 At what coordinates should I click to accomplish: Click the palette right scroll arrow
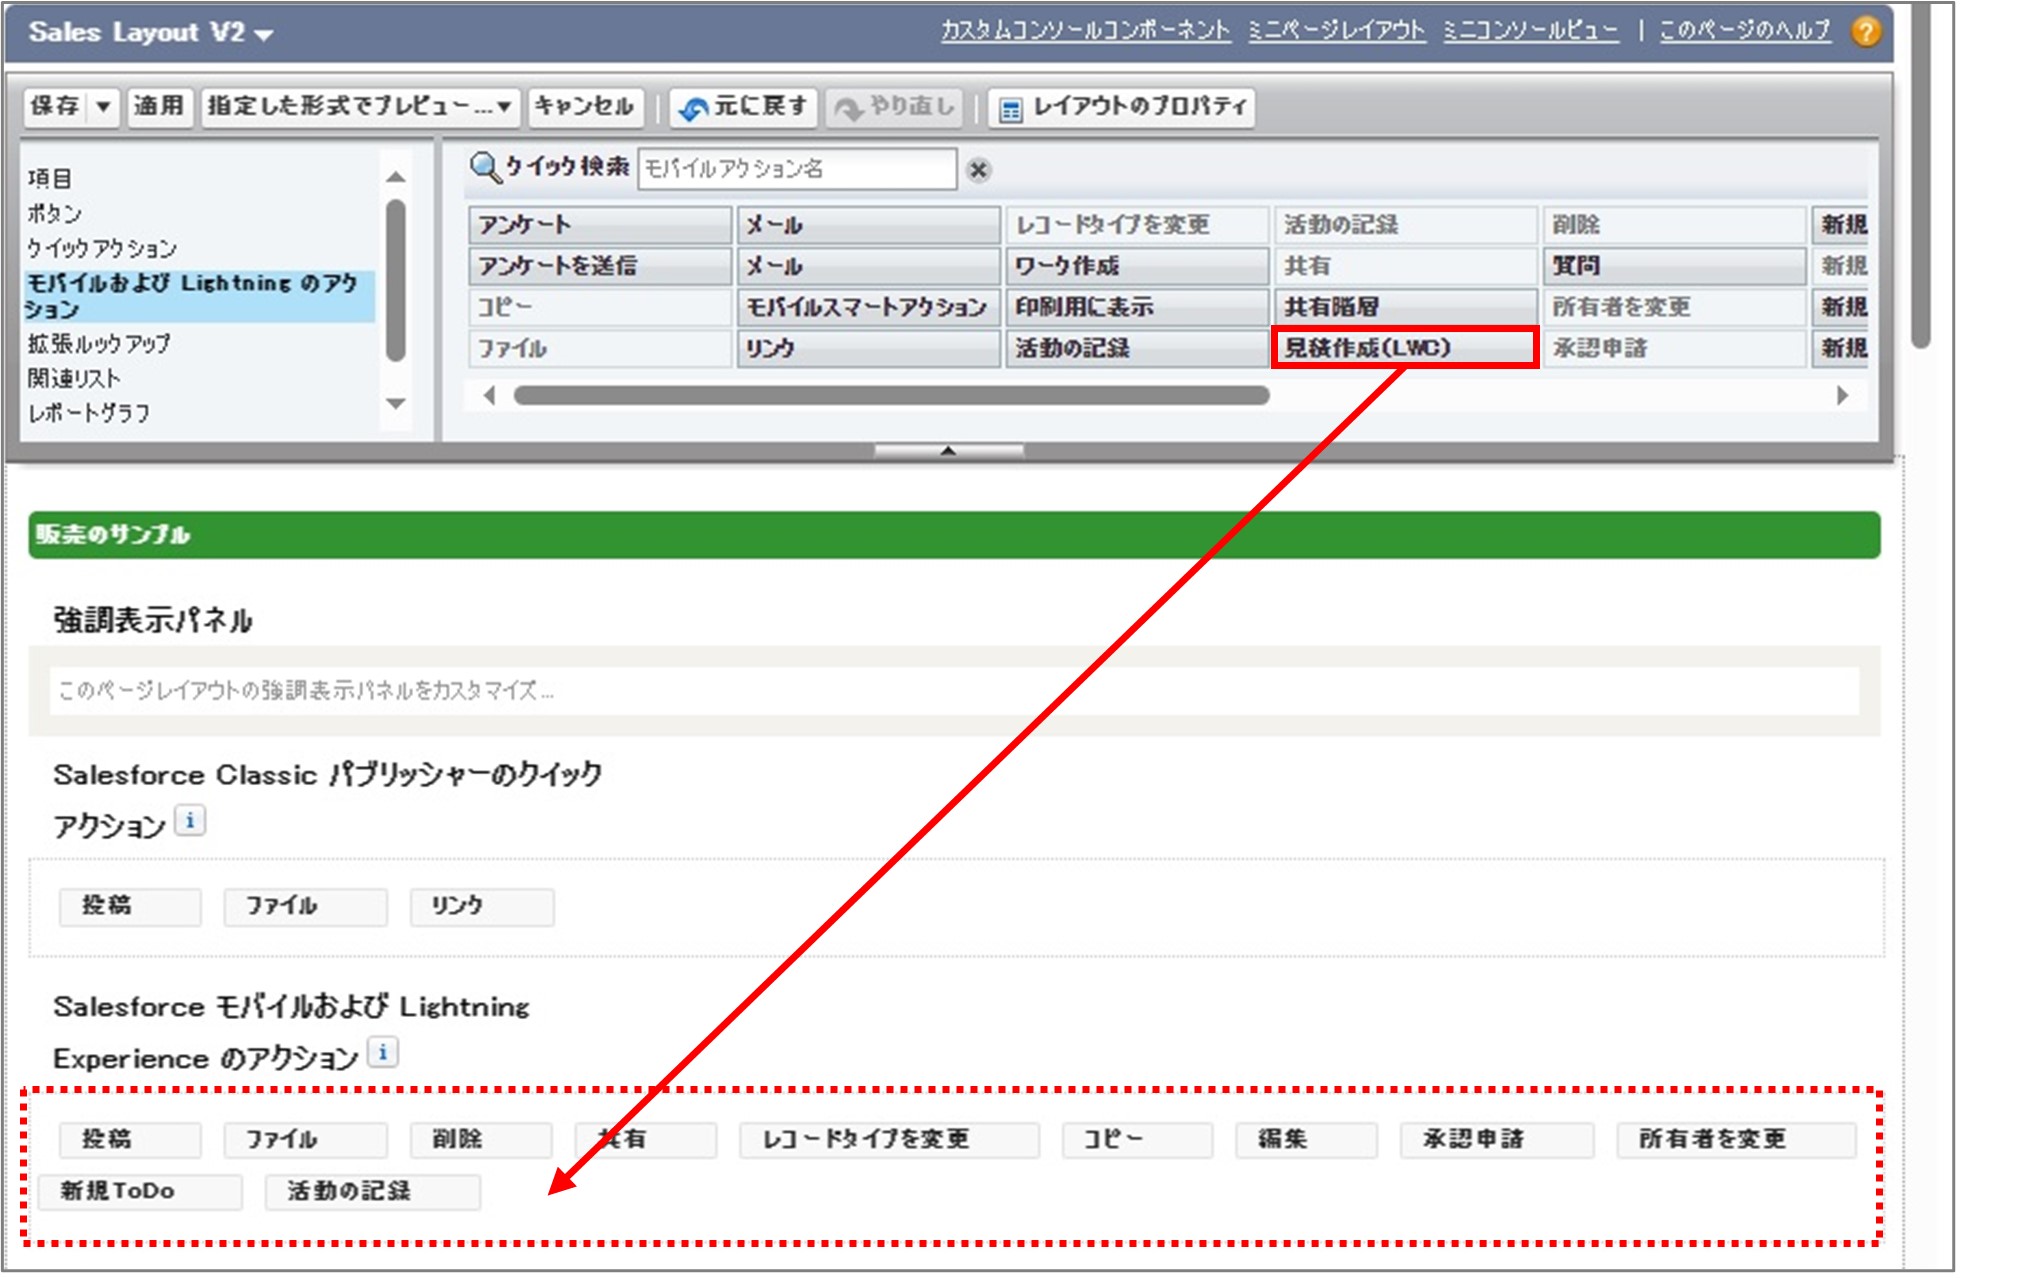tap(1843, 396)
